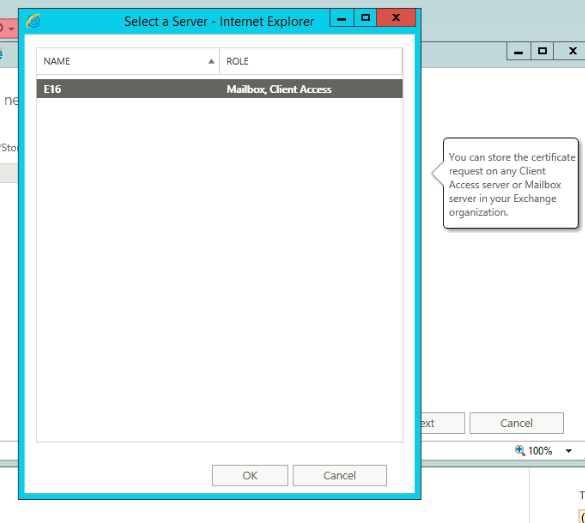This screenshot has width=585, height=523.
Task: Sort by the NAME column header
Action: [128, 61]
